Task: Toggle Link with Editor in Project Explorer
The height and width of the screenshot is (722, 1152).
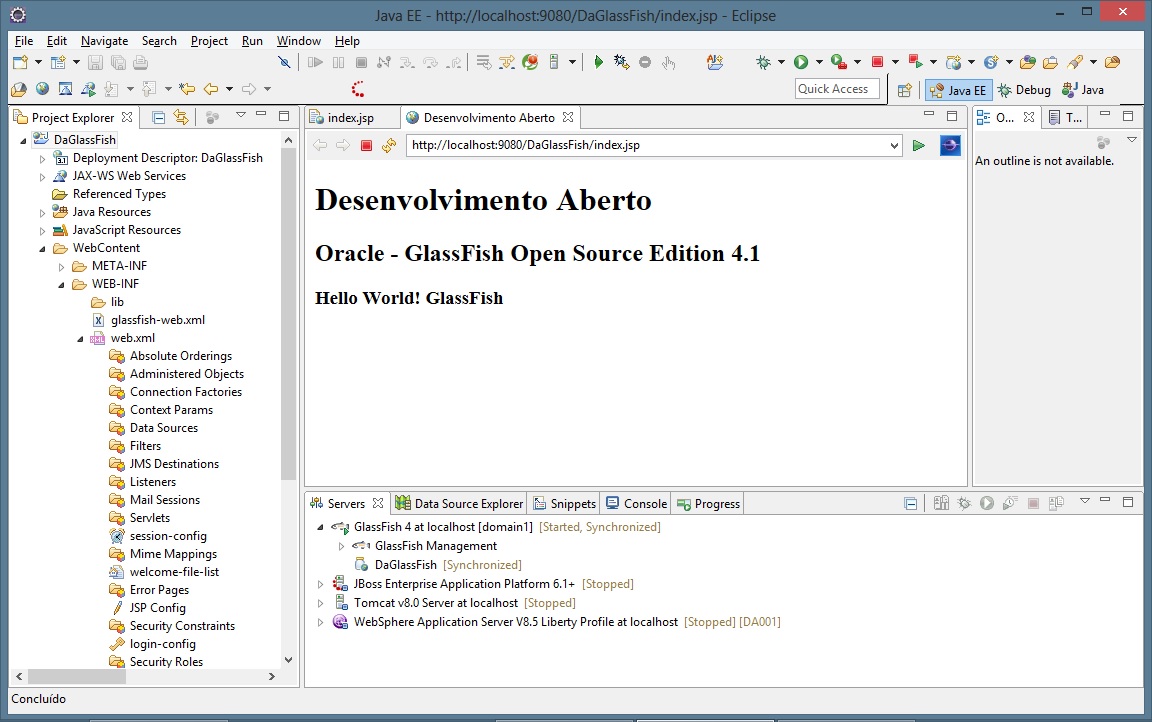Action: 181,117
